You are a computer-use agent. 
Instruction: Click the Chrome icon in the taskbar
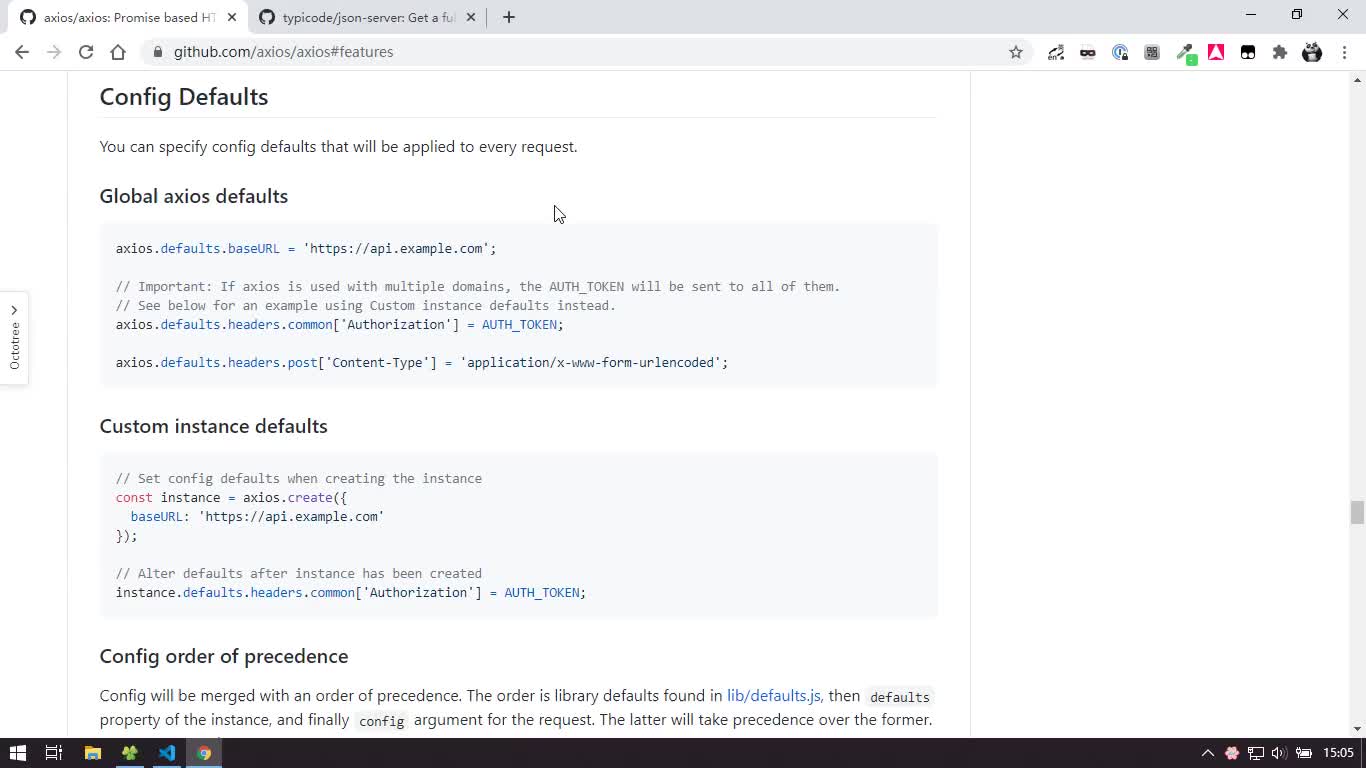click(x=203, y=753)
